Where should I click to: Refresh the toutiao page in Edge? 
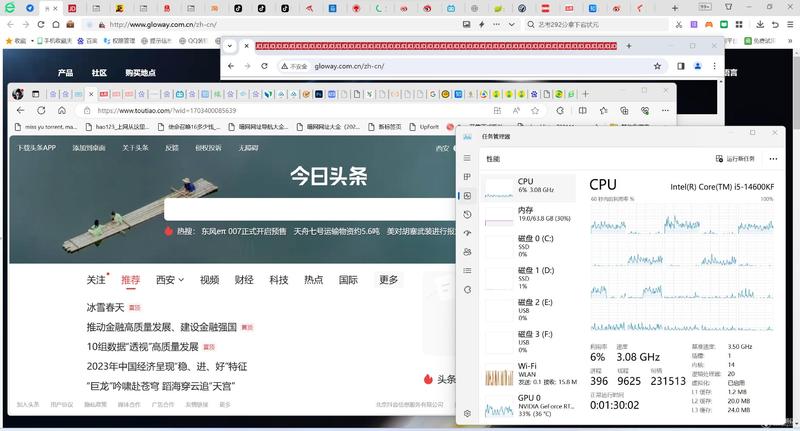41,110
